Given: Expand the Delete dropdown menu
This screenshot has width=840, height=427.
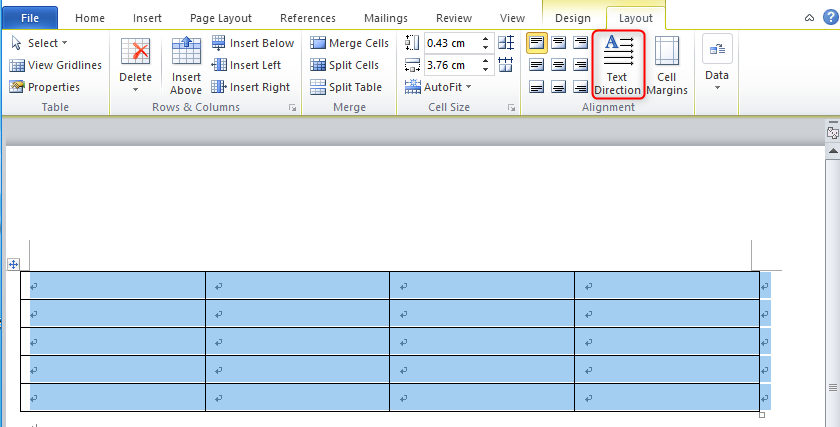Looking at the screenshot, I should point(135,83).
